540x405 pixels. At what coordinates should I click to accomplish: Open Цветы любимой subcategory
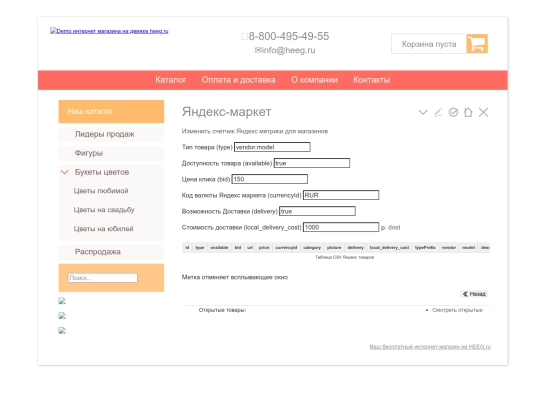click(x=101, y=191)
